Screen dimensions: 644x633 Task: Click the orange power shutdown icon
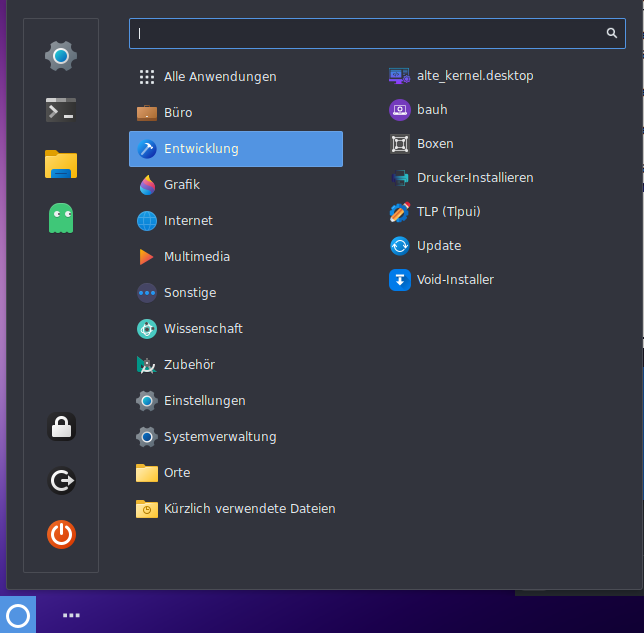tap(61, 535)
